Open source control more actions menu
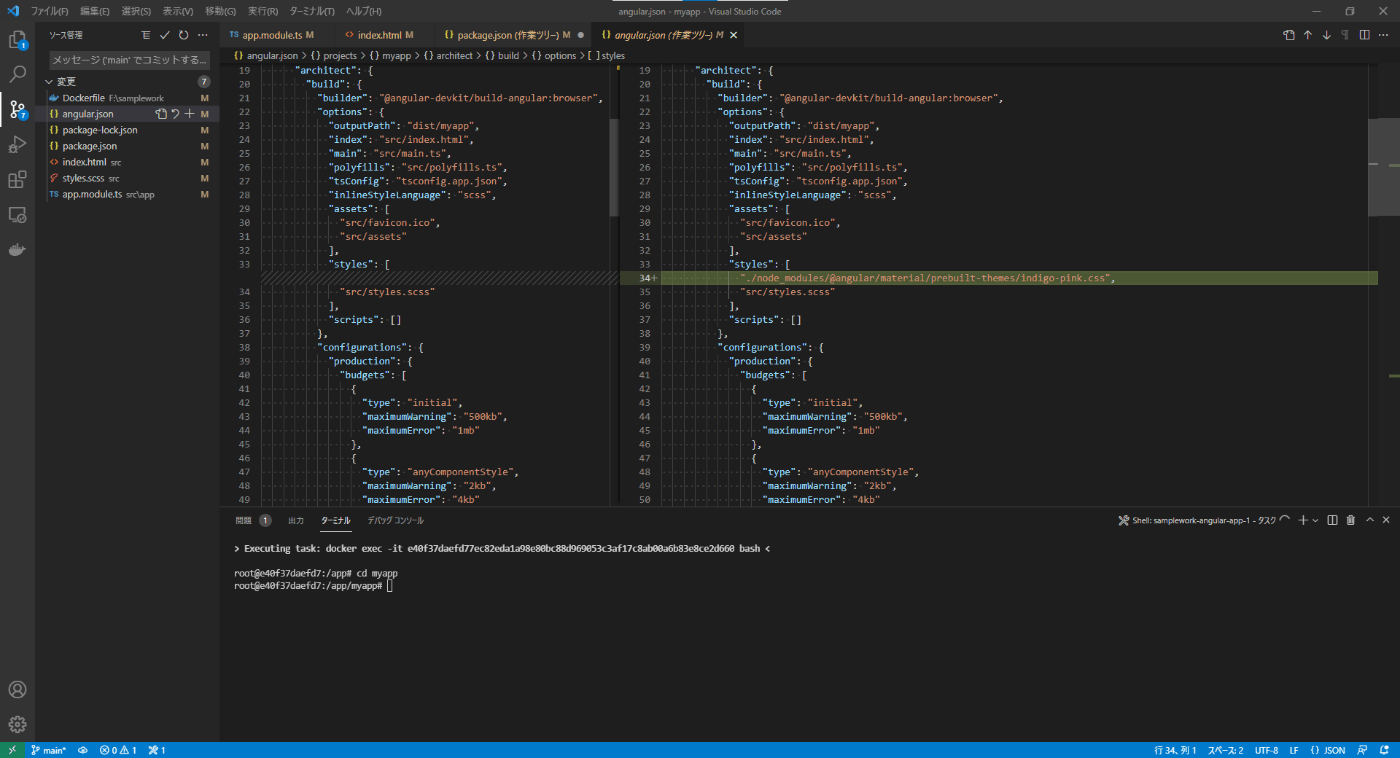This screenshot has width=1400, height=758. 203,35
